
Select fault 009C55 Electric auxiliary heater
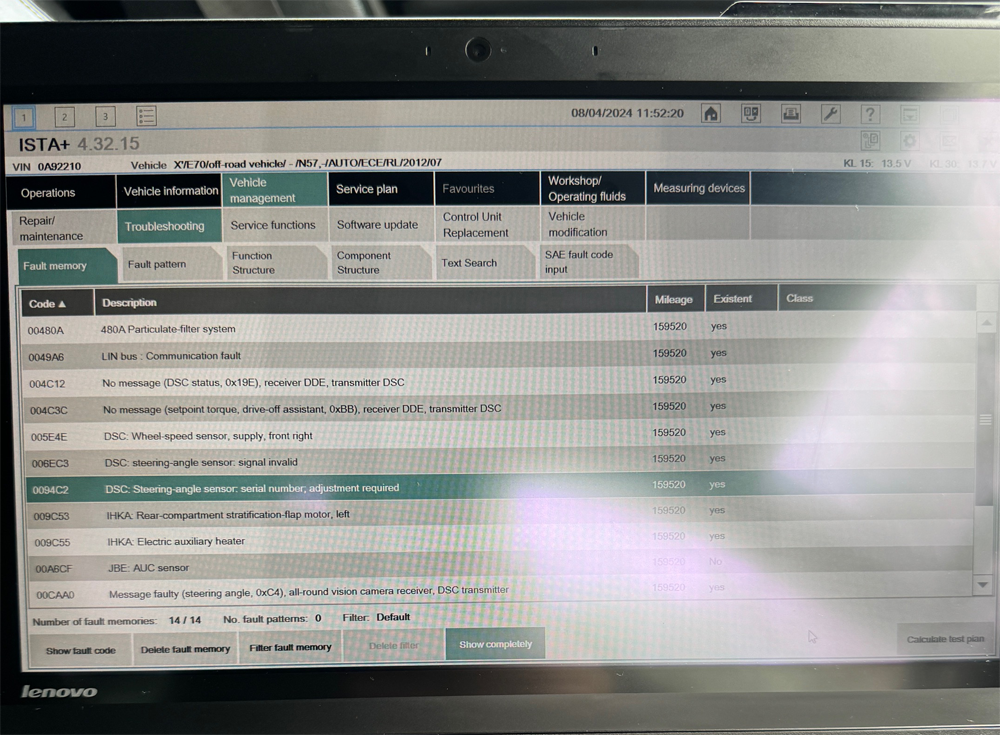tap(501, 540)
